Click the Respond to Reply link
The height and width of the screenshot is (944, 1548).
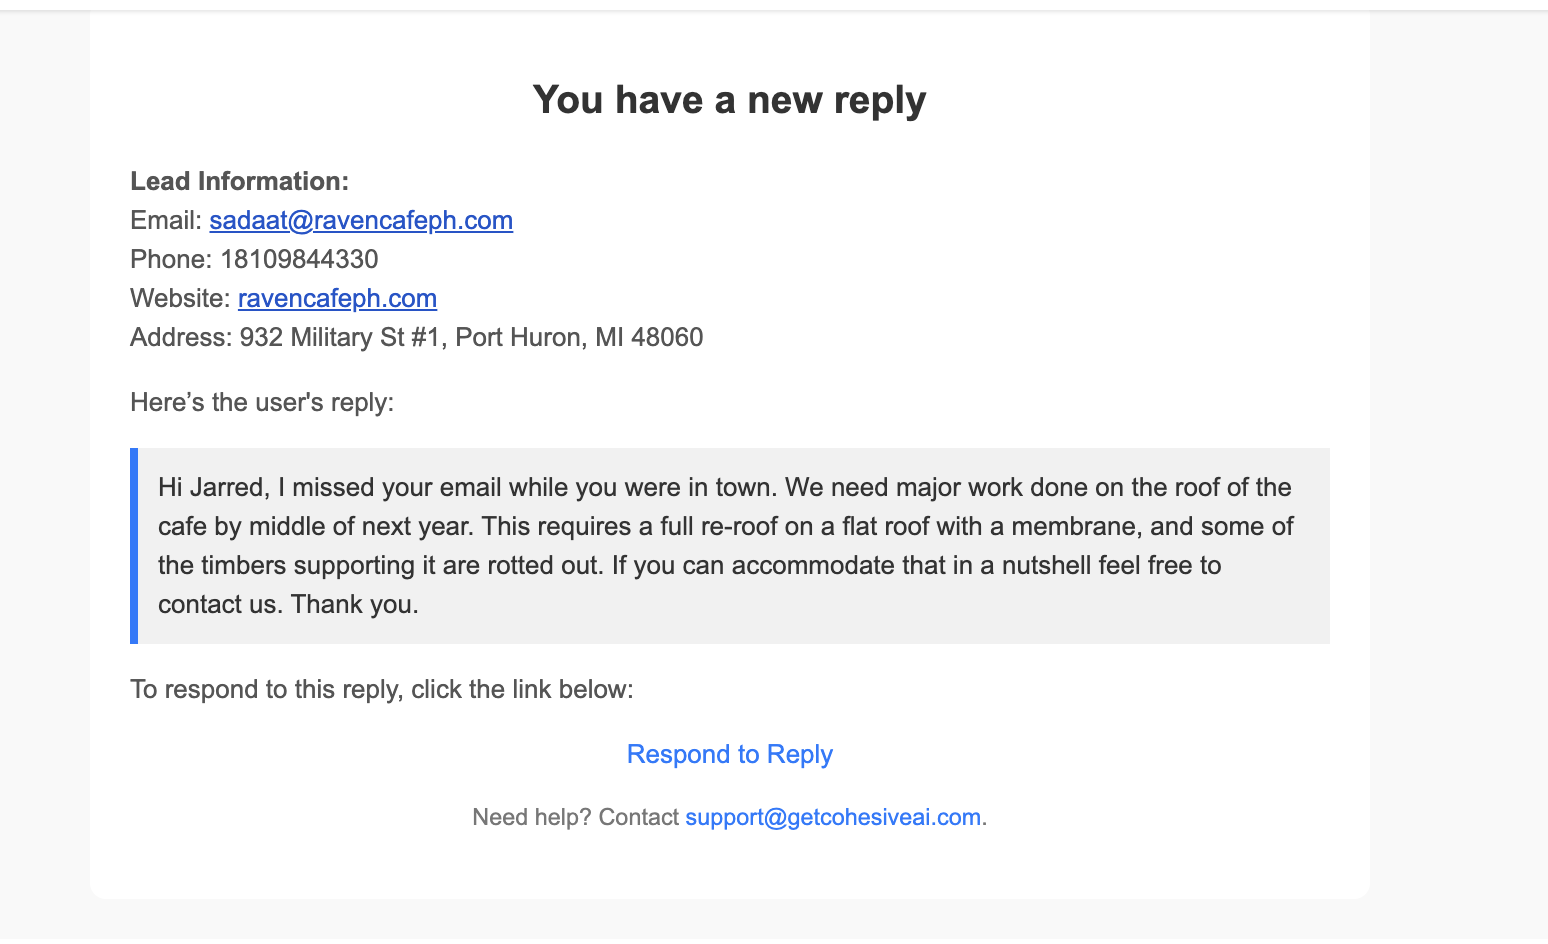729,755
